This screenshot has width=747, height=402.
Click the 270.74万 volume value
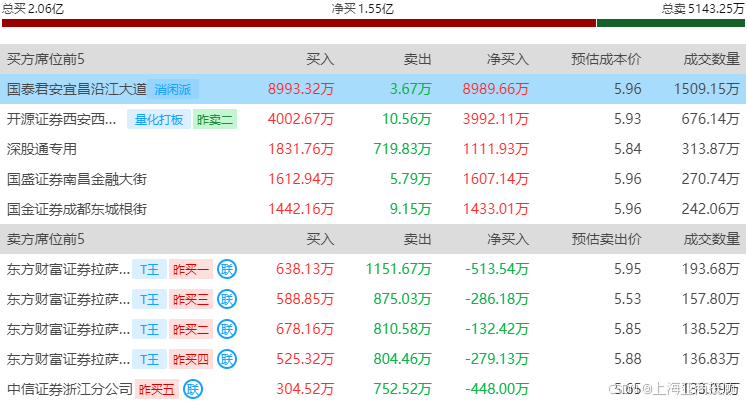point(711,179)
